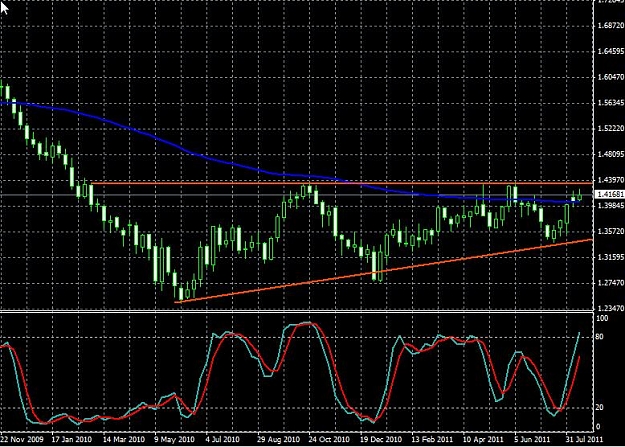Click the 22 Nov 2009 date label
This screenshot has height=447, width=625.
coord(22,439)
